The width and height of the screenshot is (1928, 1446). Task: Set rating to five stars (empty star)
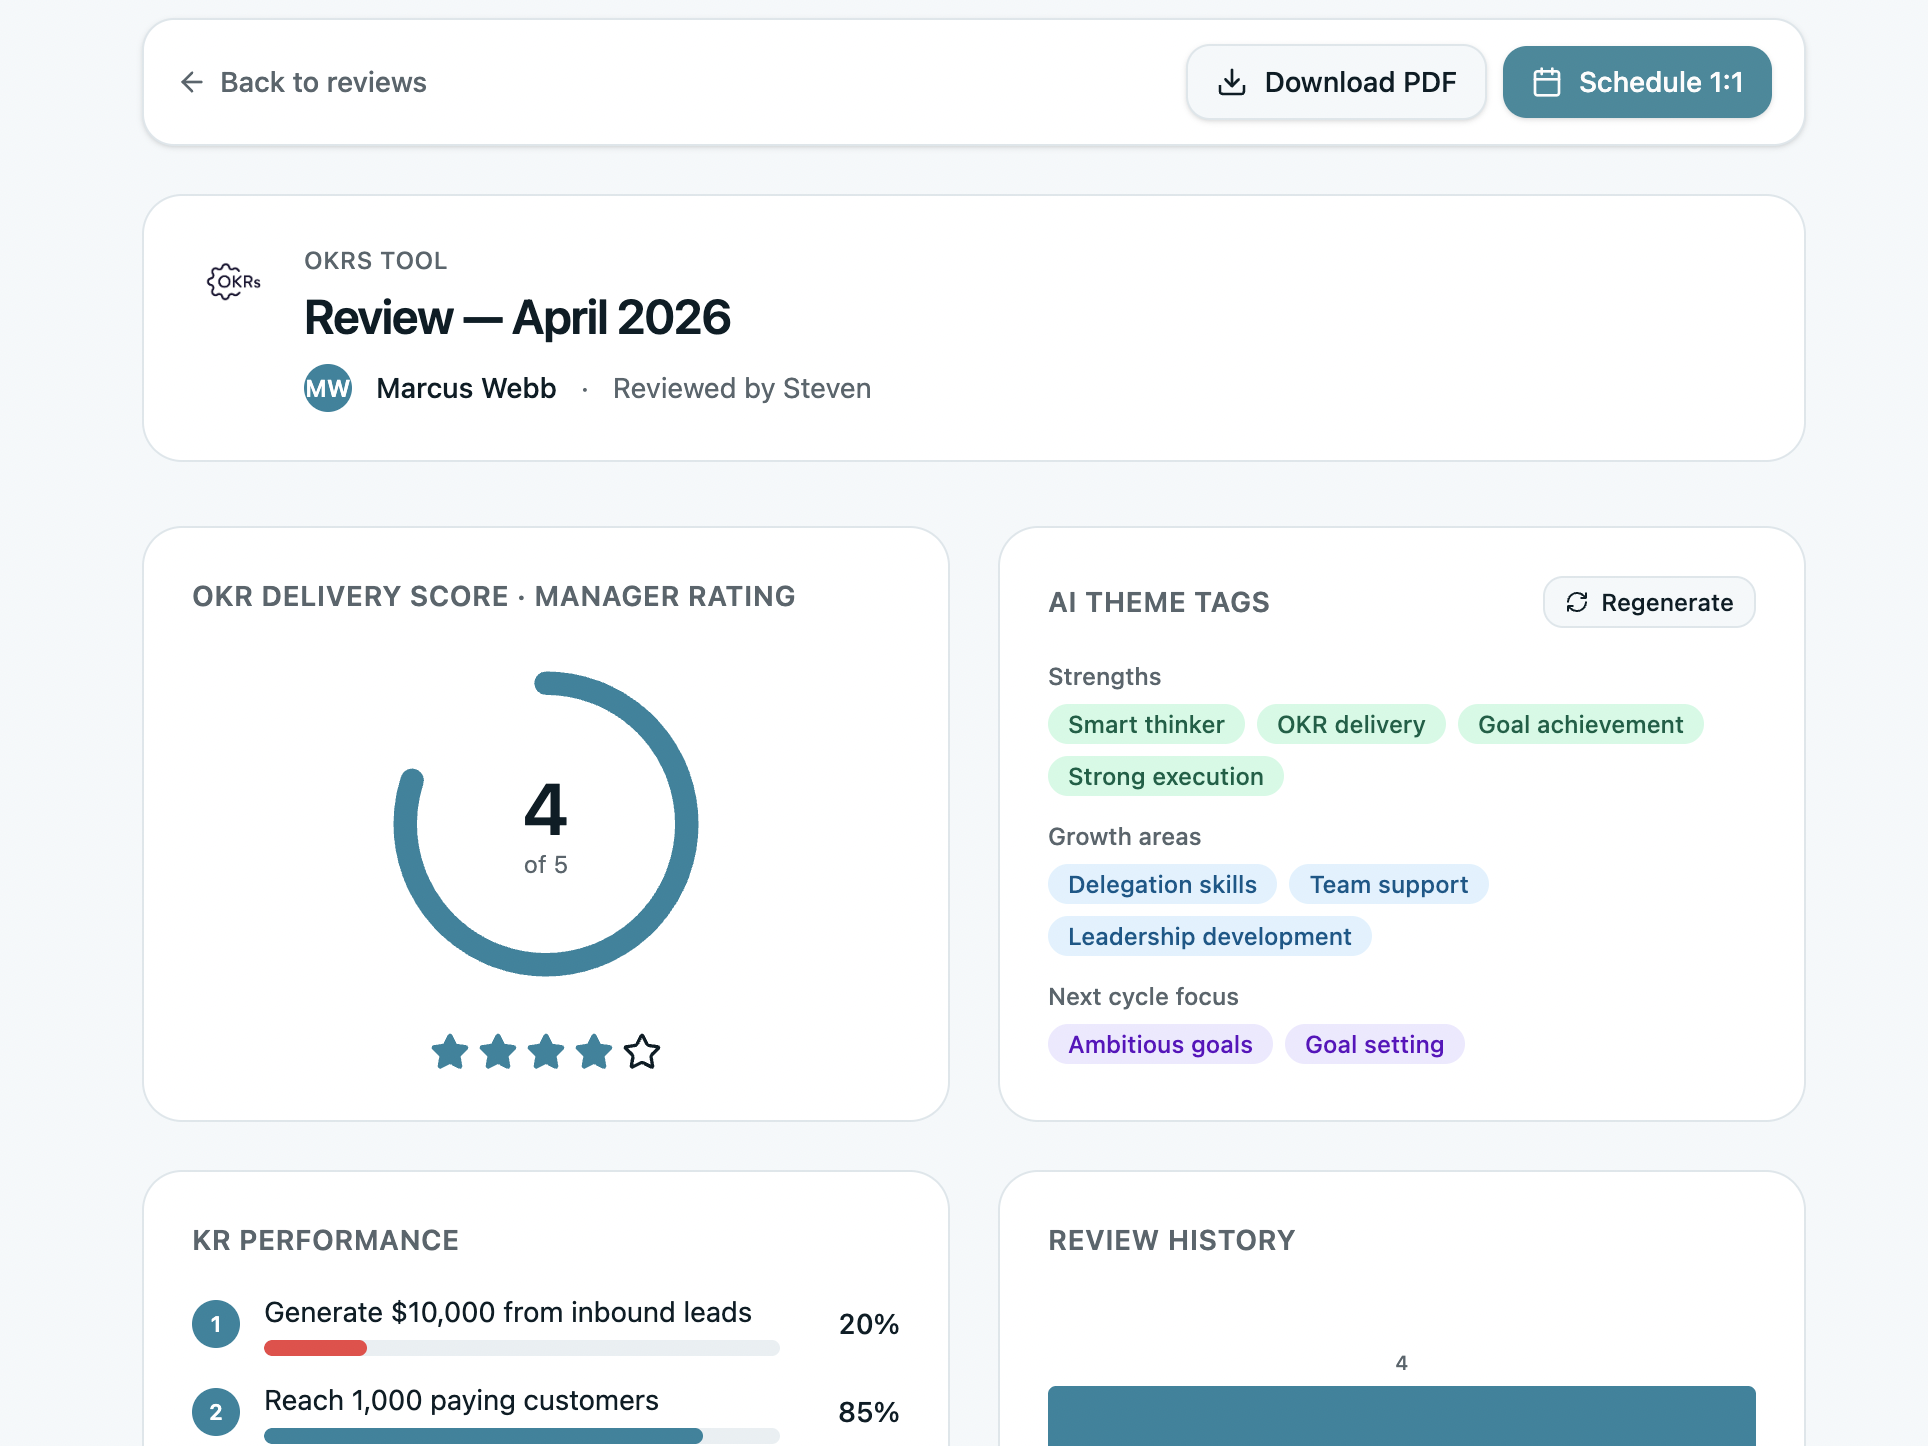pos(642,1052)
